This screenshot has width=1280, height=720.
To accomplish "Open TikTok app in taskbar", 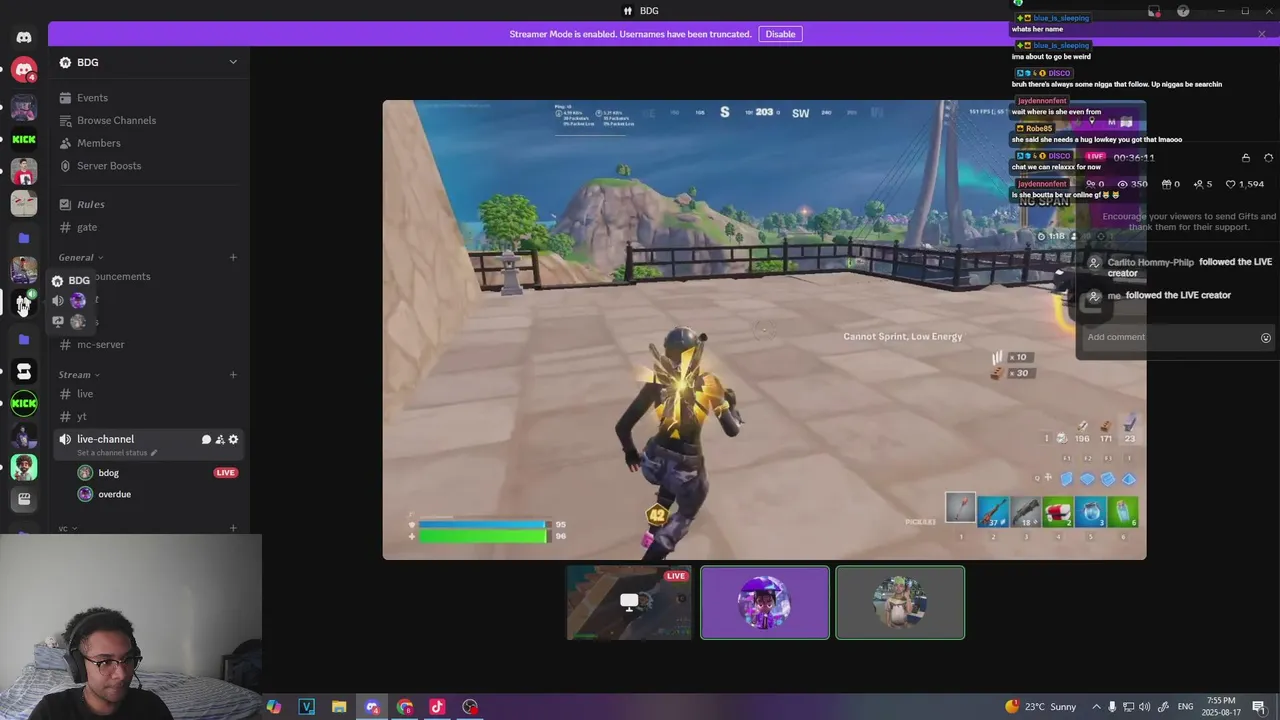I will (437, 707).
